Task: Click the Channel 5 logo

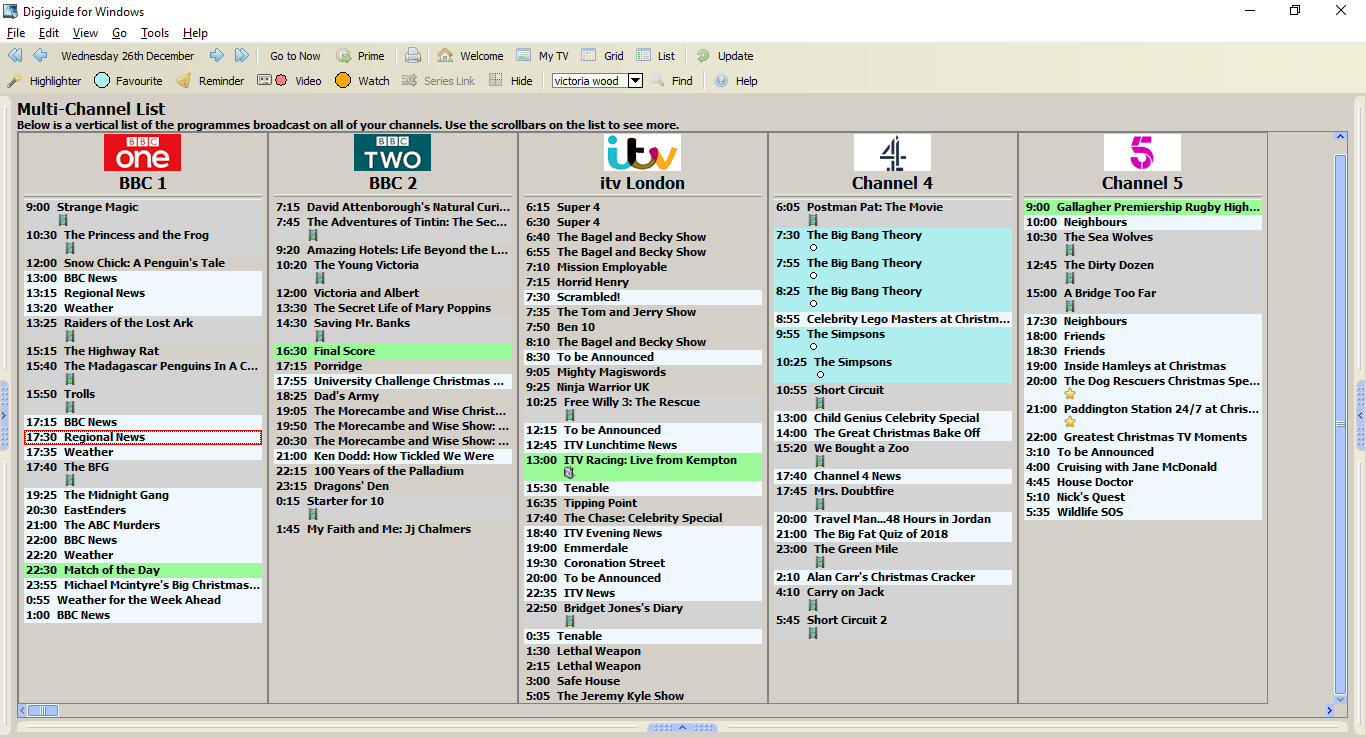Action: coord(1143,153)
